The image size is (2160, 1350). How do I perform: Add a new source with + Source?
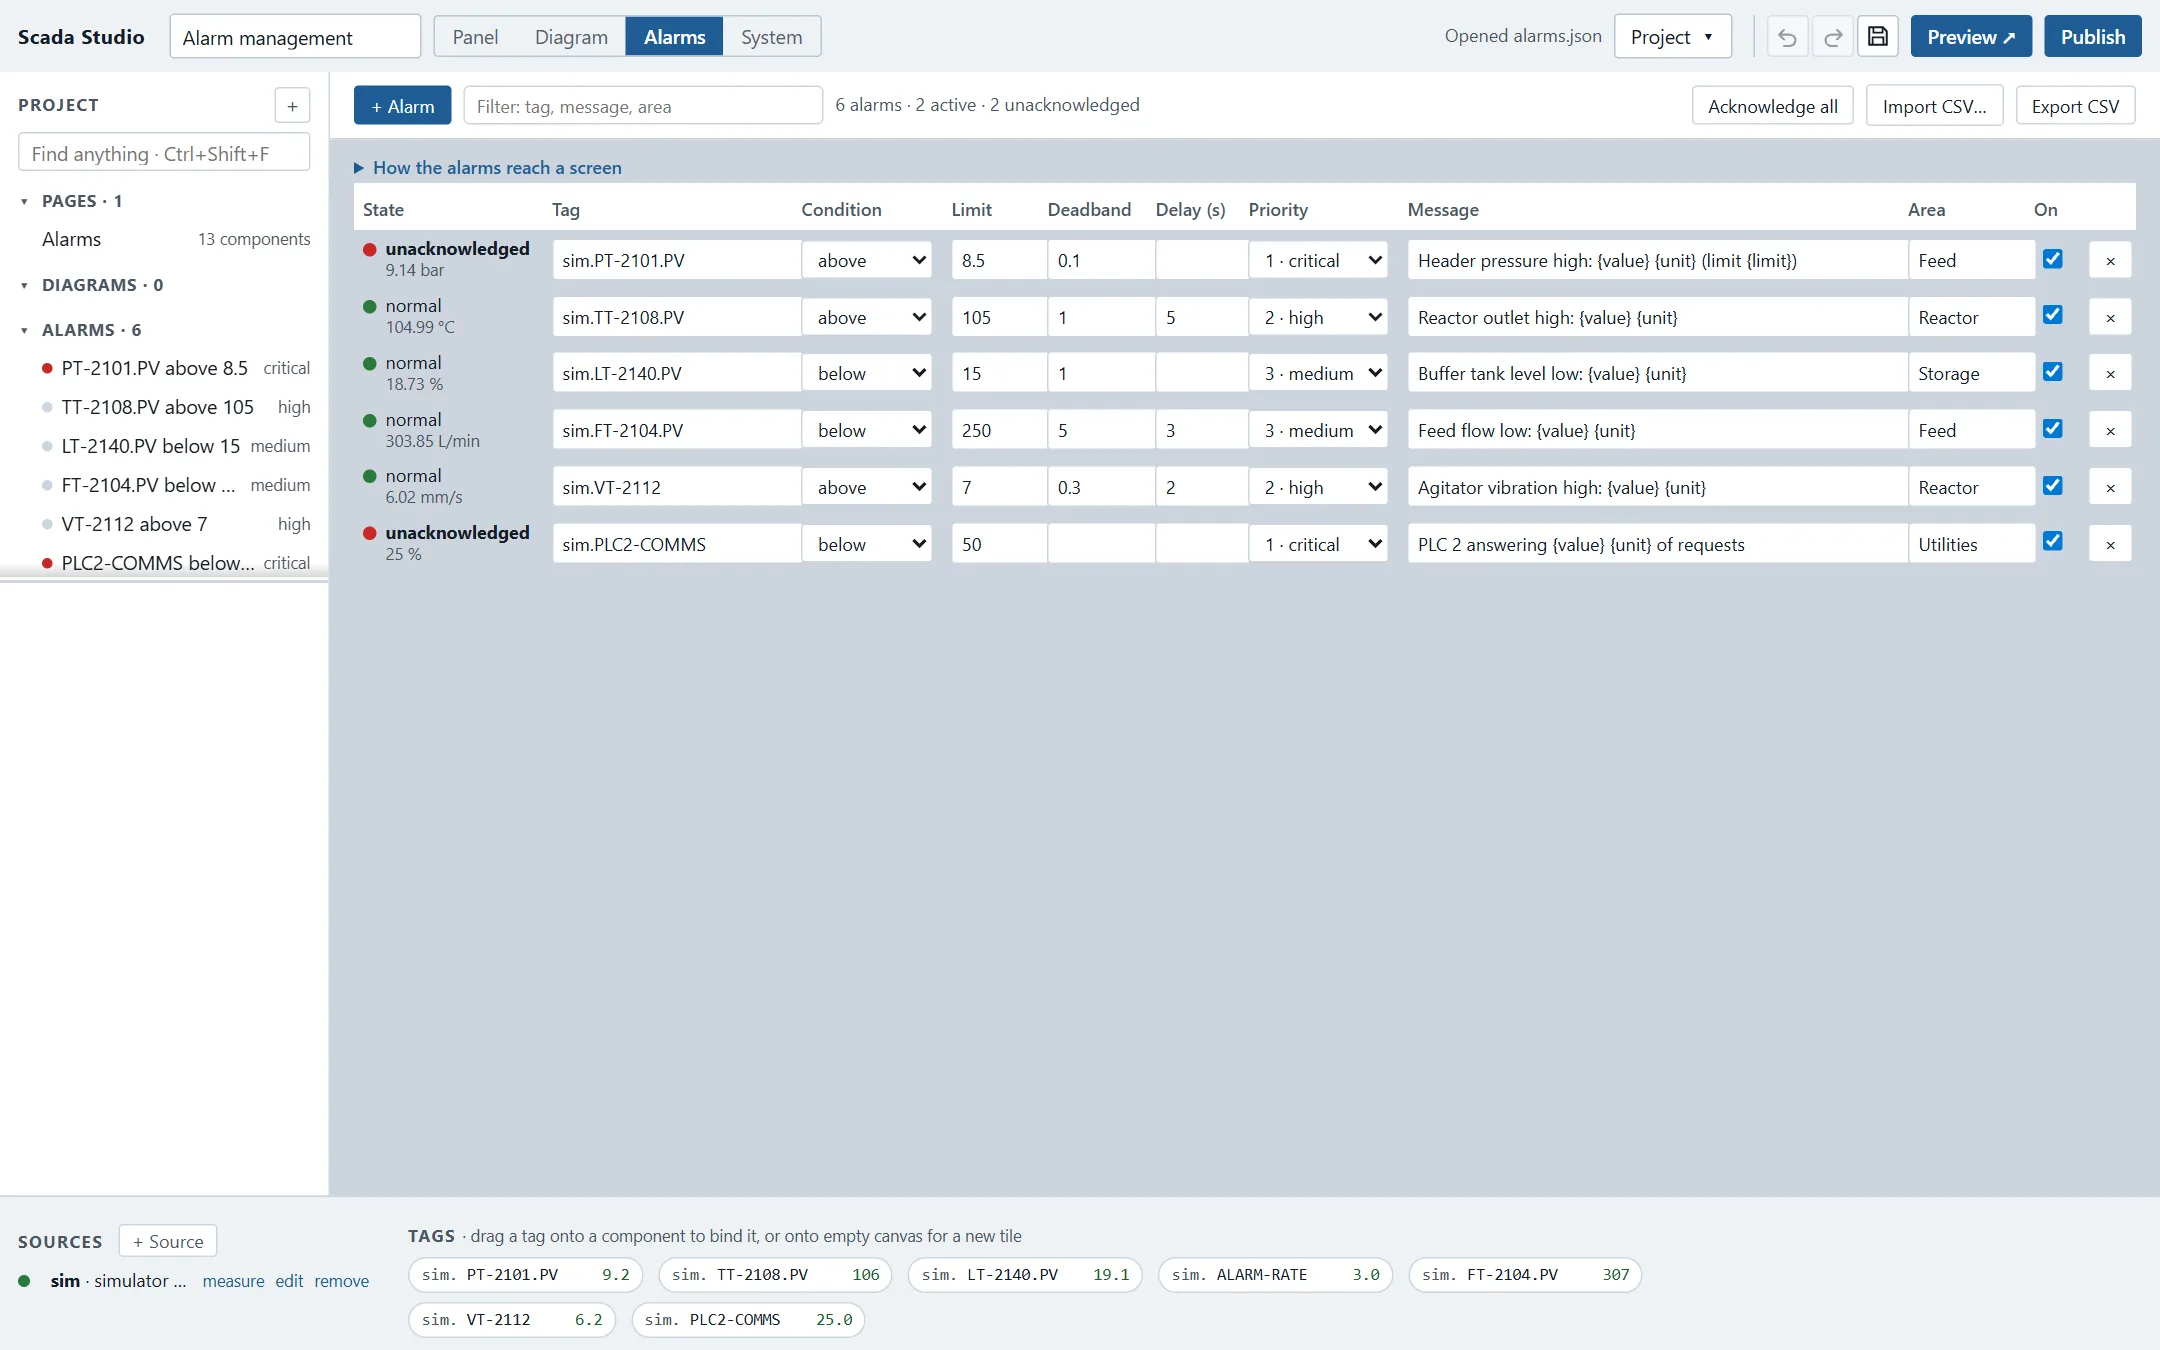click(x=168, y=1241)
